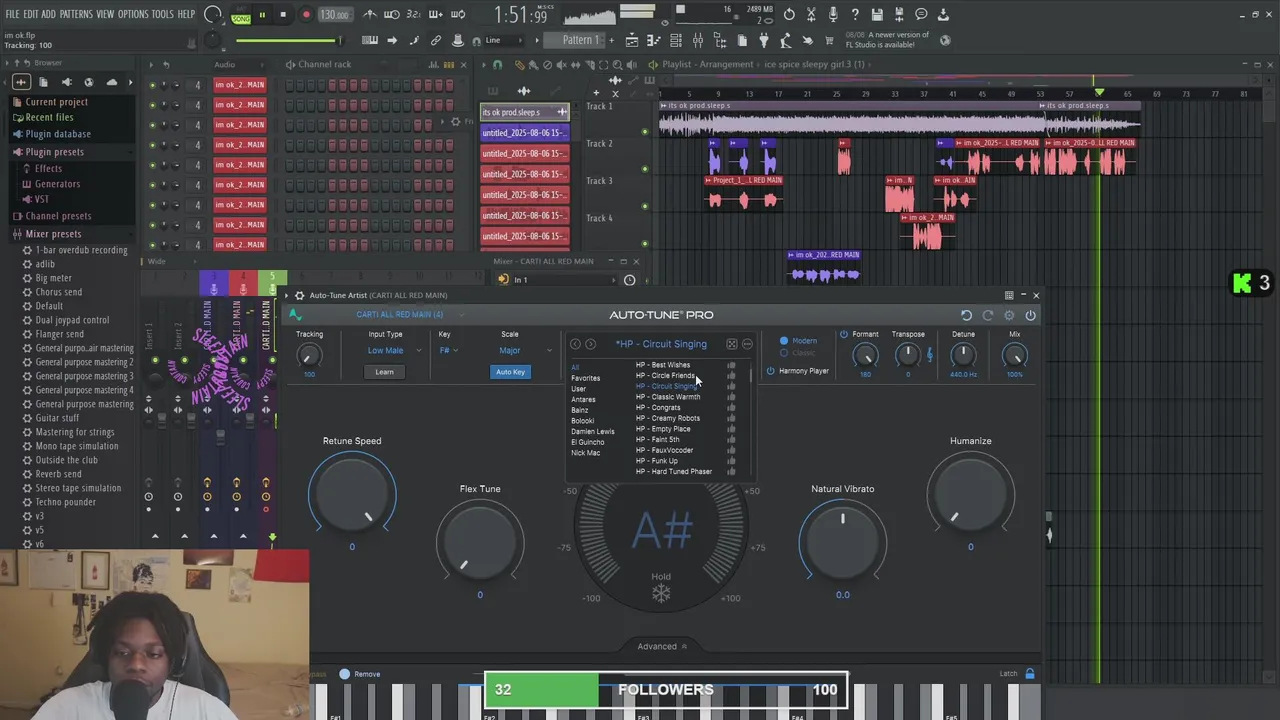
Task: Go to previous Auto-Tune preset arrow
Action: point(575,344)
